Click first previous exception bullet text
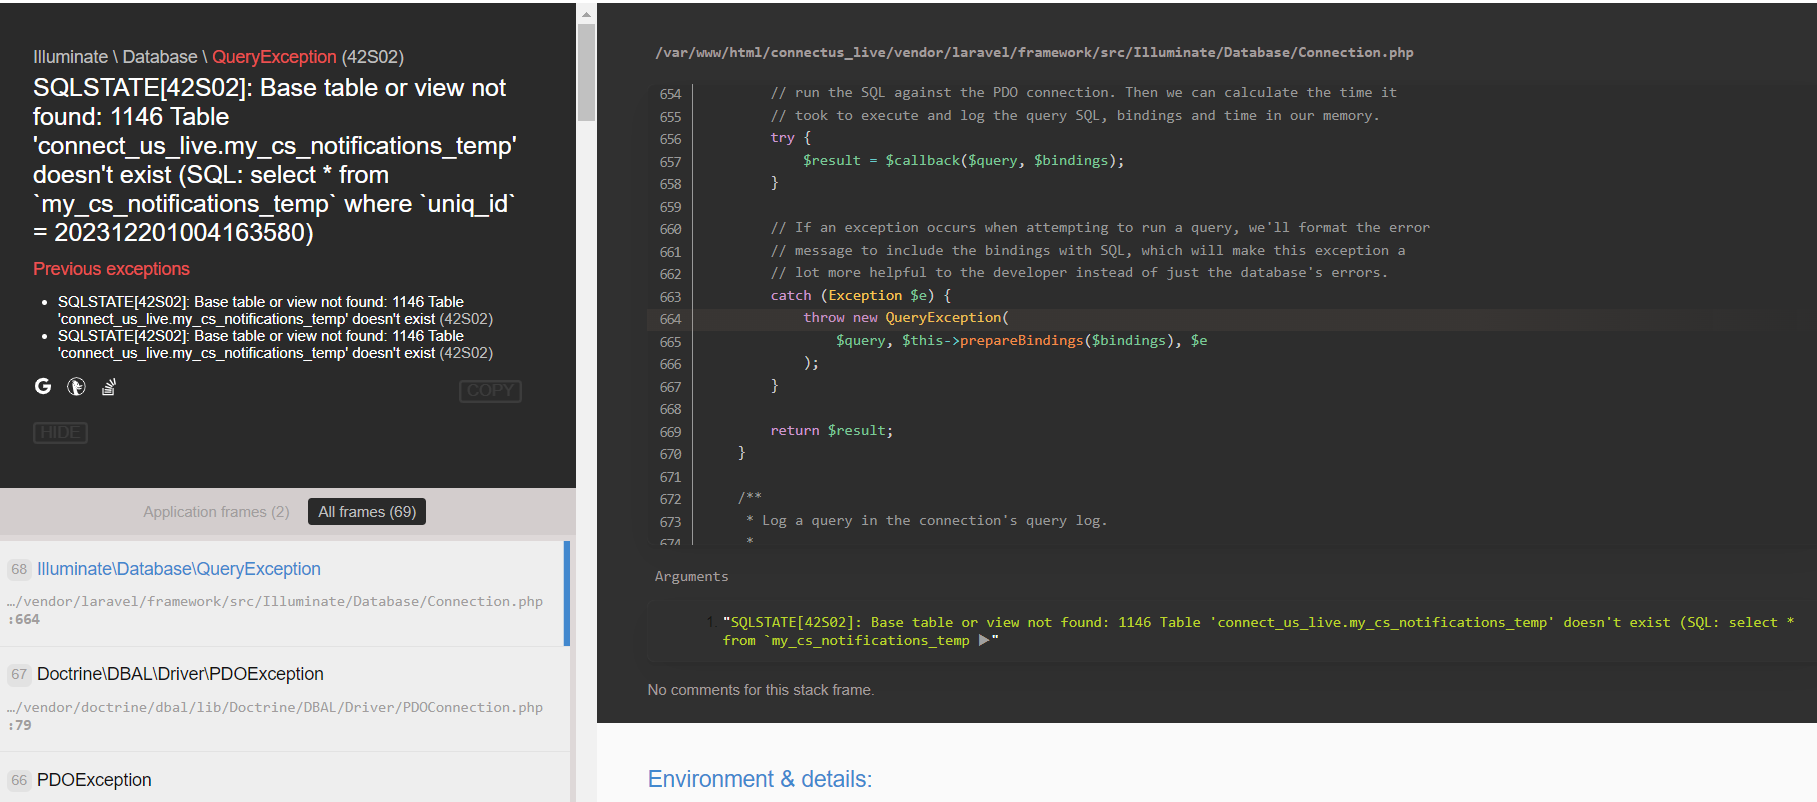The image size is (1817, 802). pos(275,310)
